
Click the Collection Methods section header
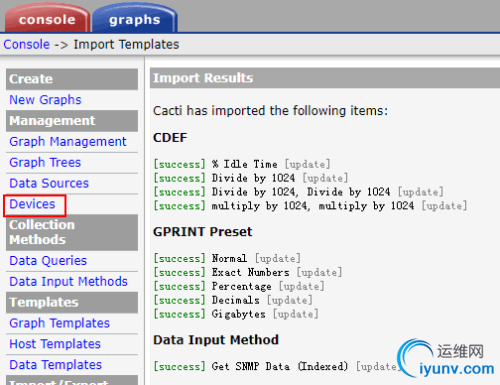72,232
